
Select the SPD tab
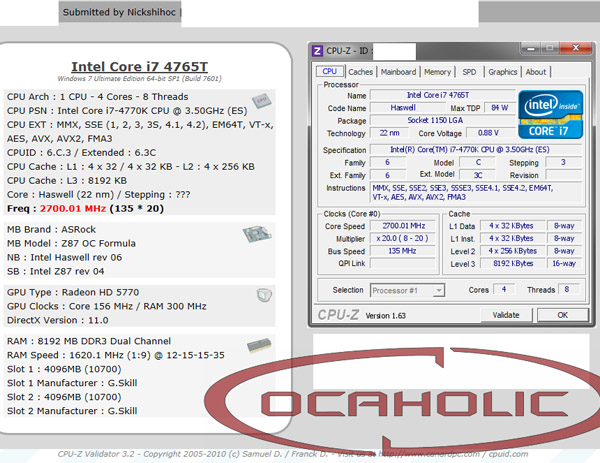tap(469, 72)
